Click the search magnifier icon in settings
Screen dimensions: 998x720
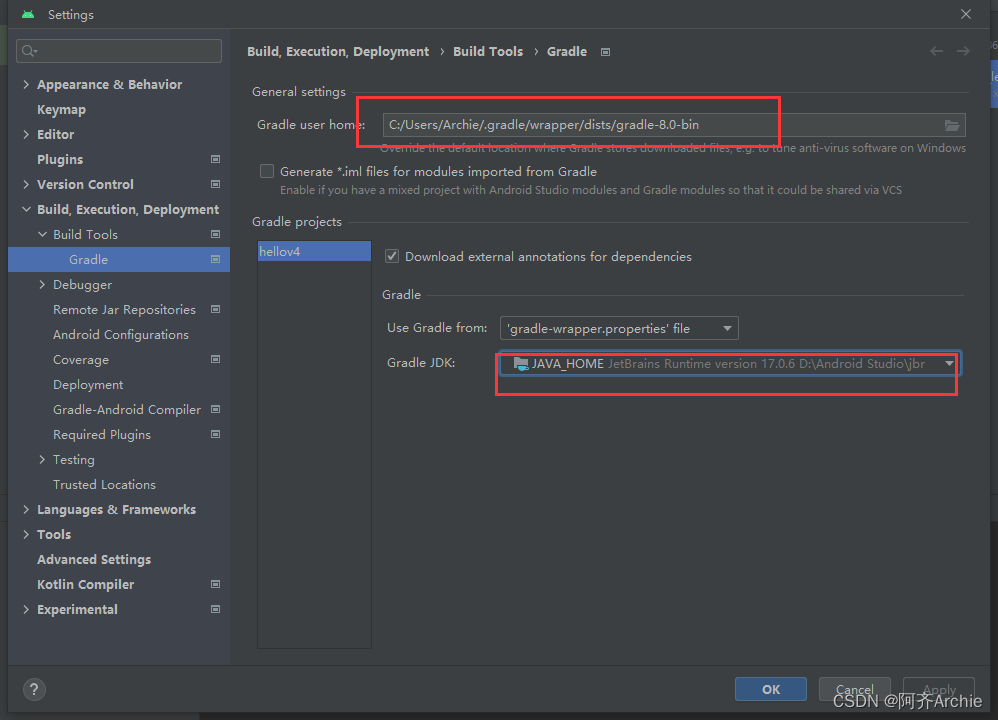click(29, 51)
